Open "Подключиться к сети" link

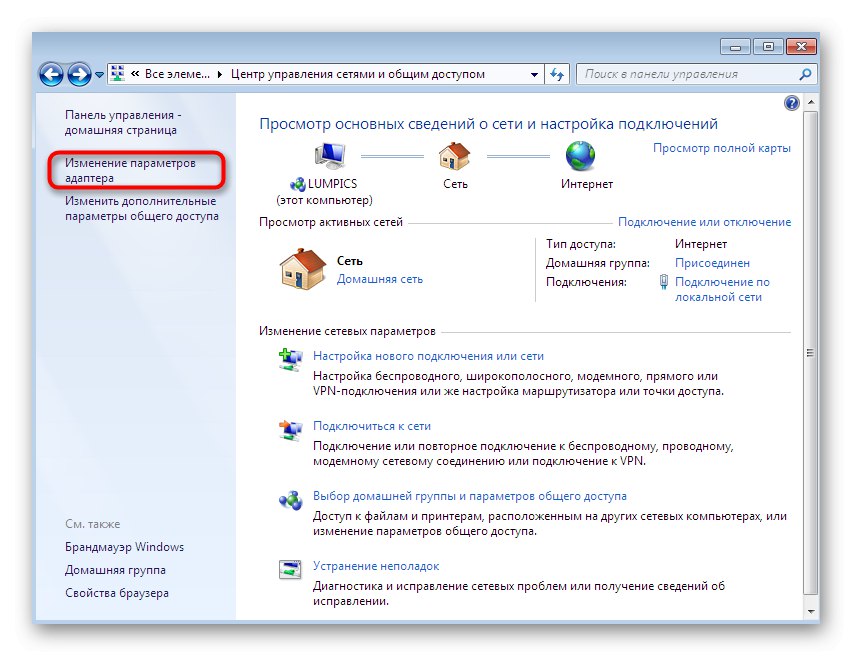tap(372, 426)
